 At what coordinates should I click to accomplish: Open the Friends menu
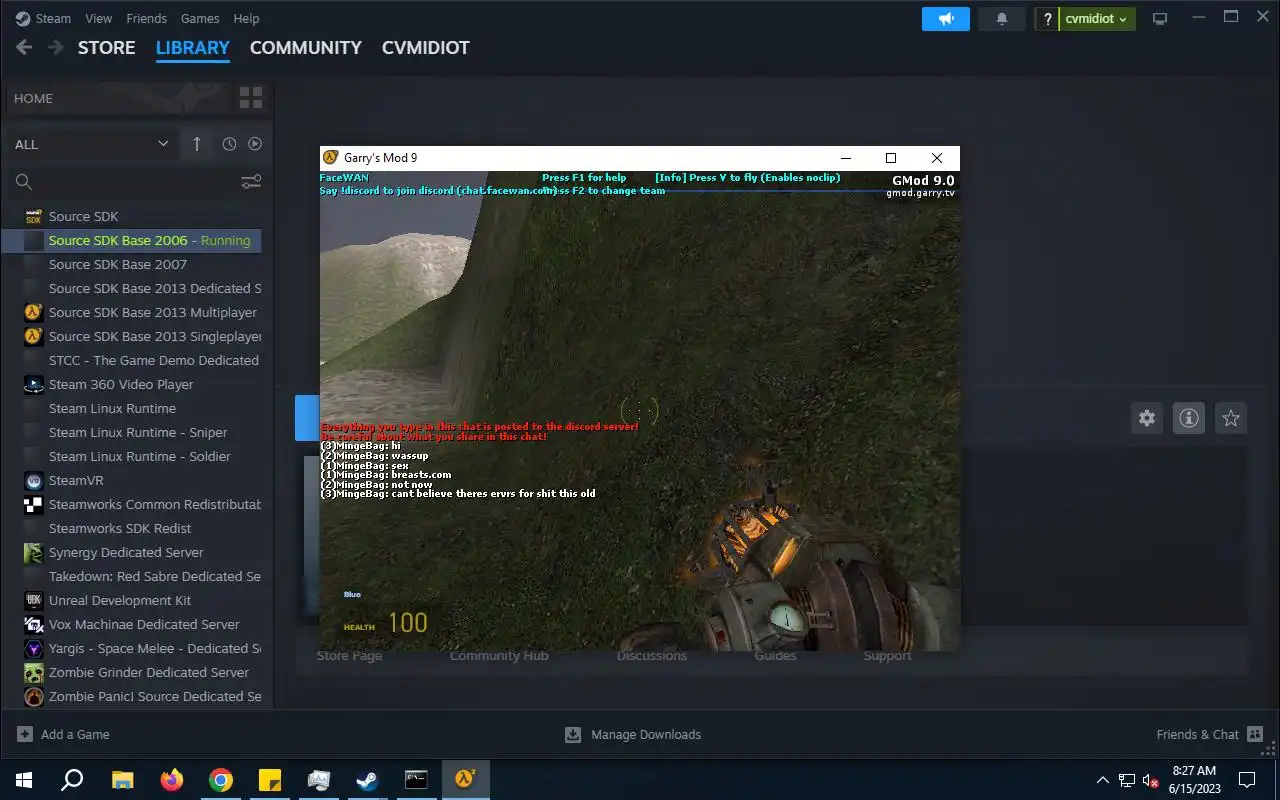pos(147,18)
